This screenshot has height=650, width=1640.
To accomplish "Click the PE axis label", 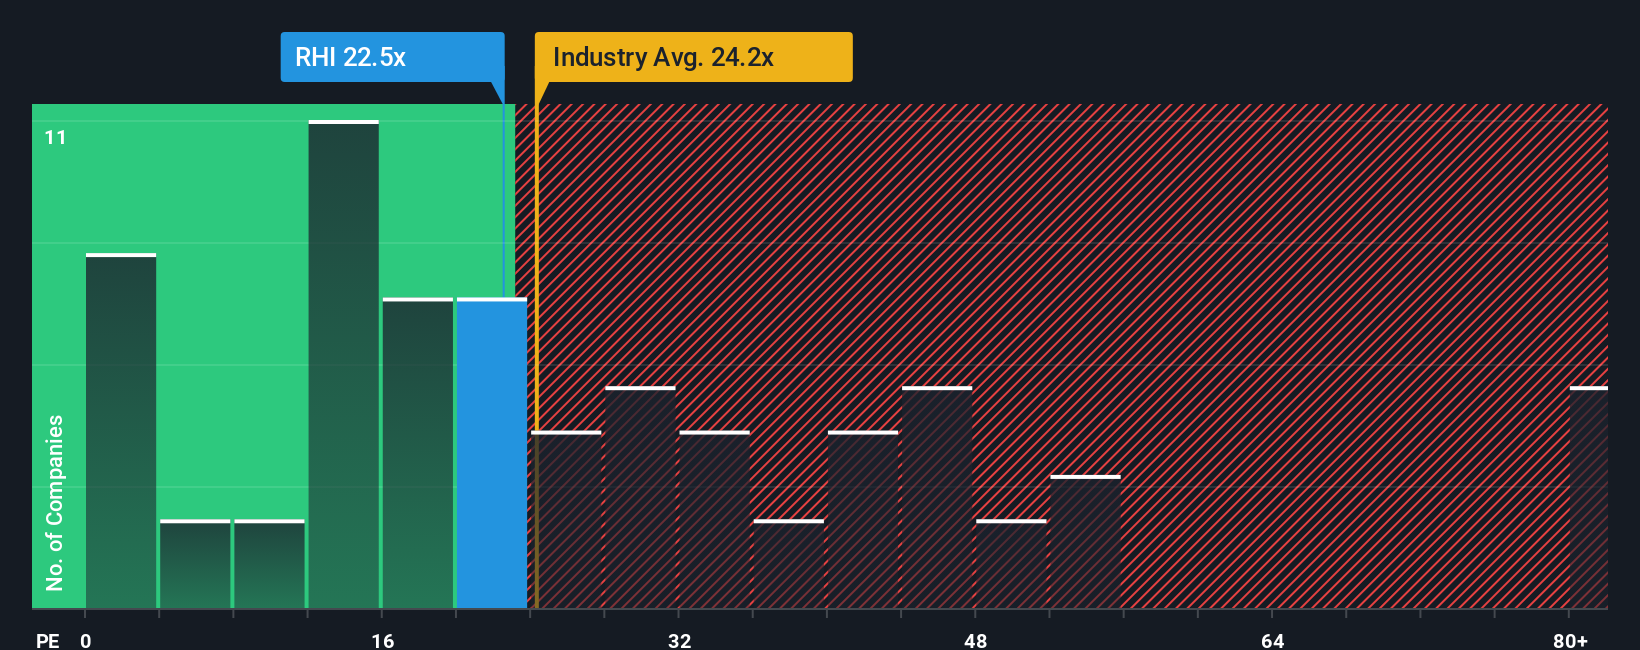I will click(48, 640).
